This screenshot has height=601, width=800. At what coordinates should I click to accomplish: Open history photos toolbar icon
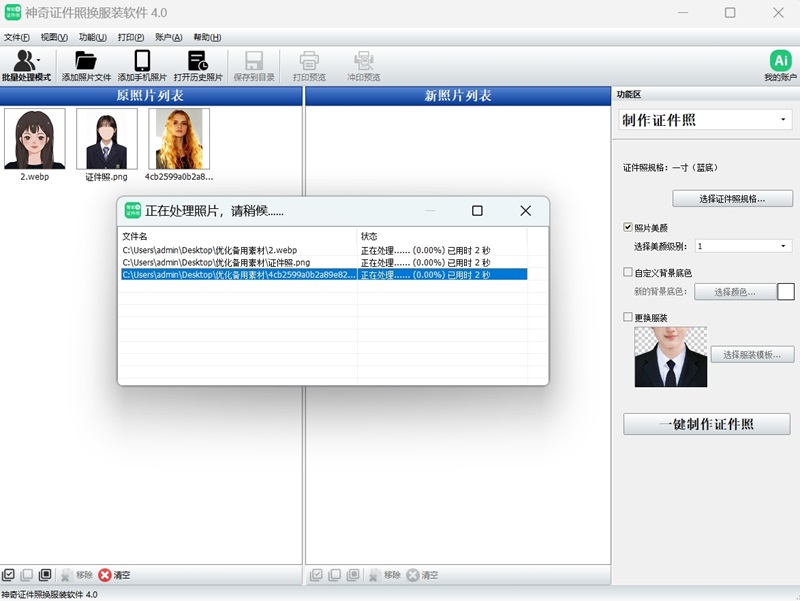[198, 60]
